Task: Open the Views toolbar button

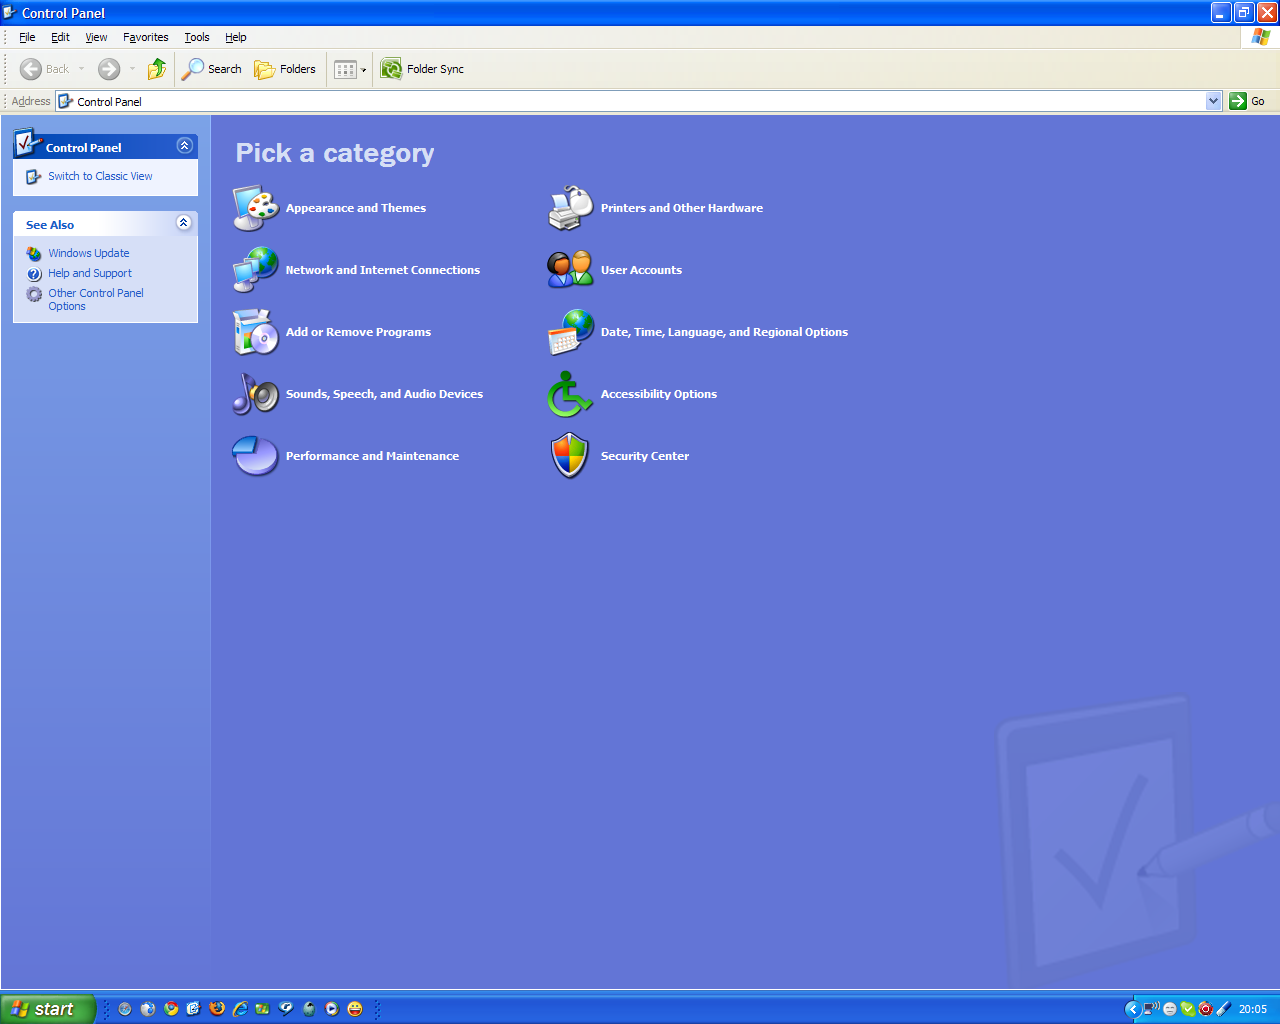Action: (x=350, y=69)
